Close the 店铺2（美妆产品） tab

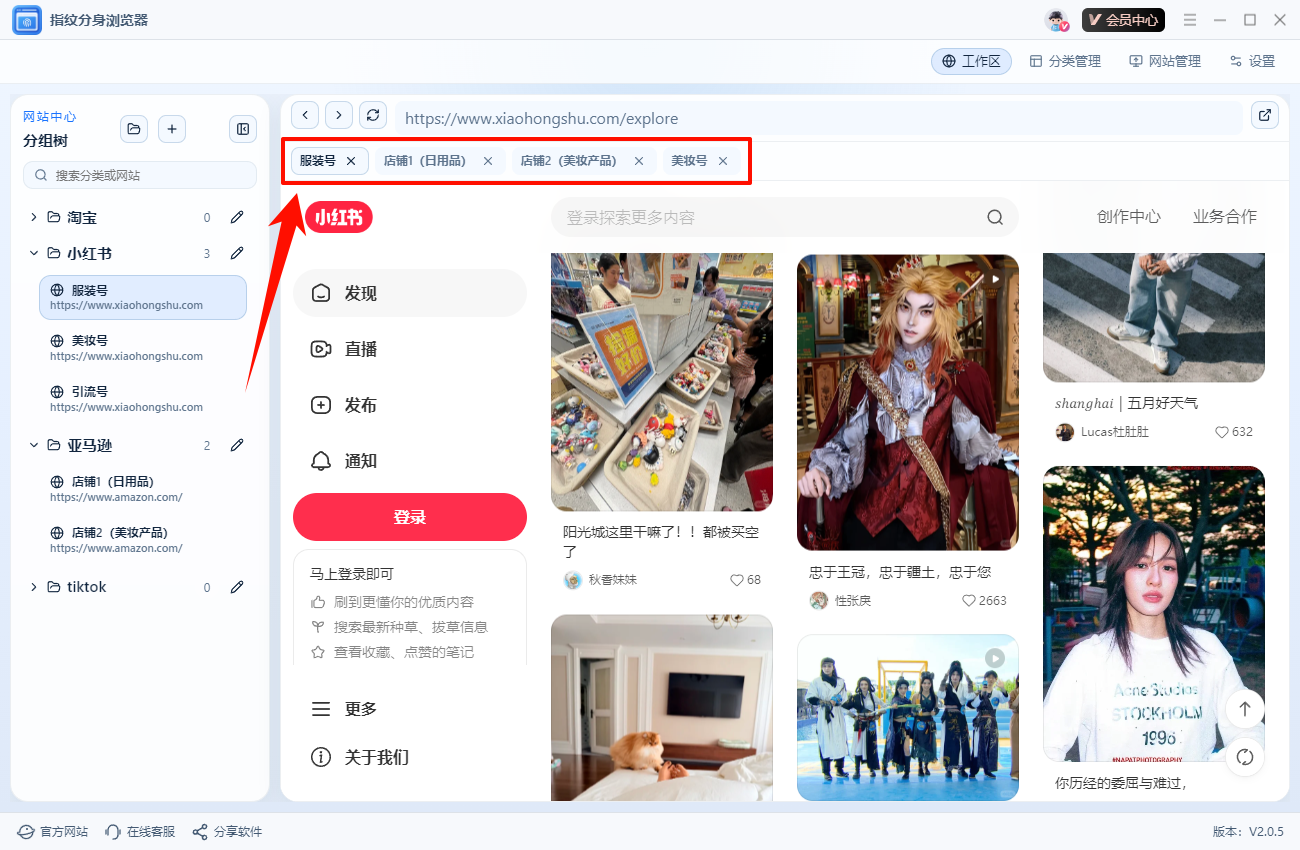click(639, 161)
